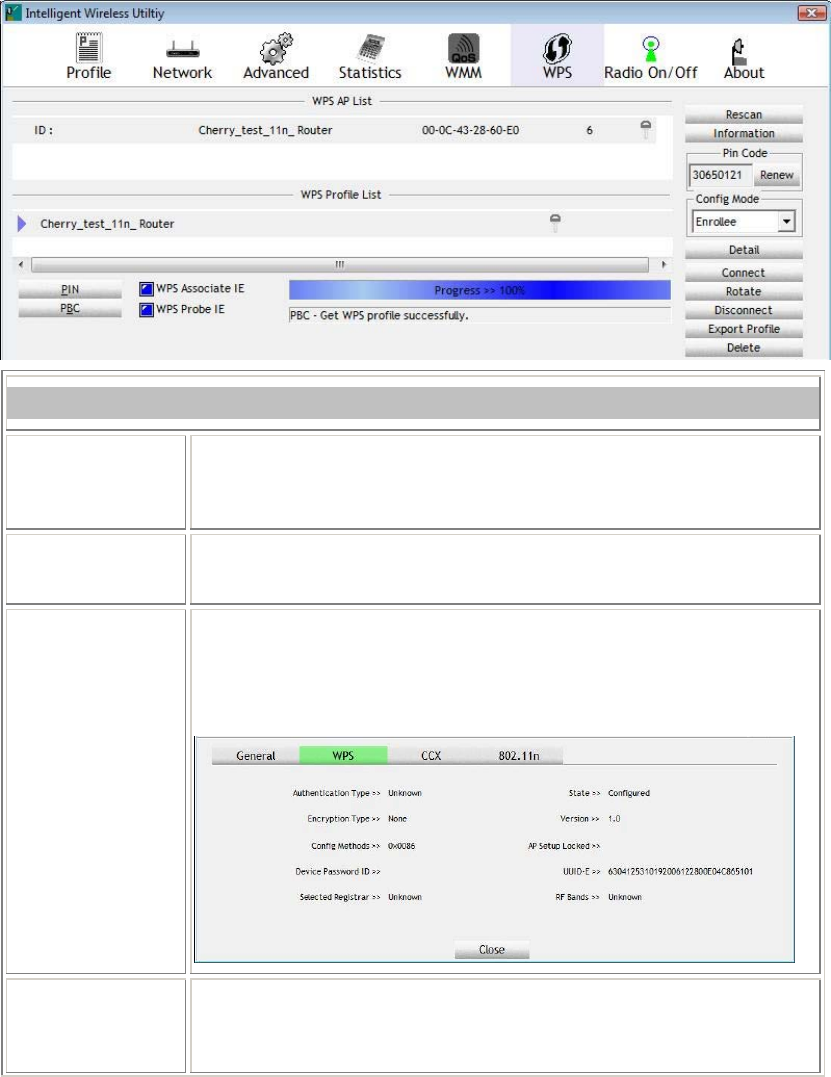Click the key icon in WPS AP List row

[x=646, y=129]
